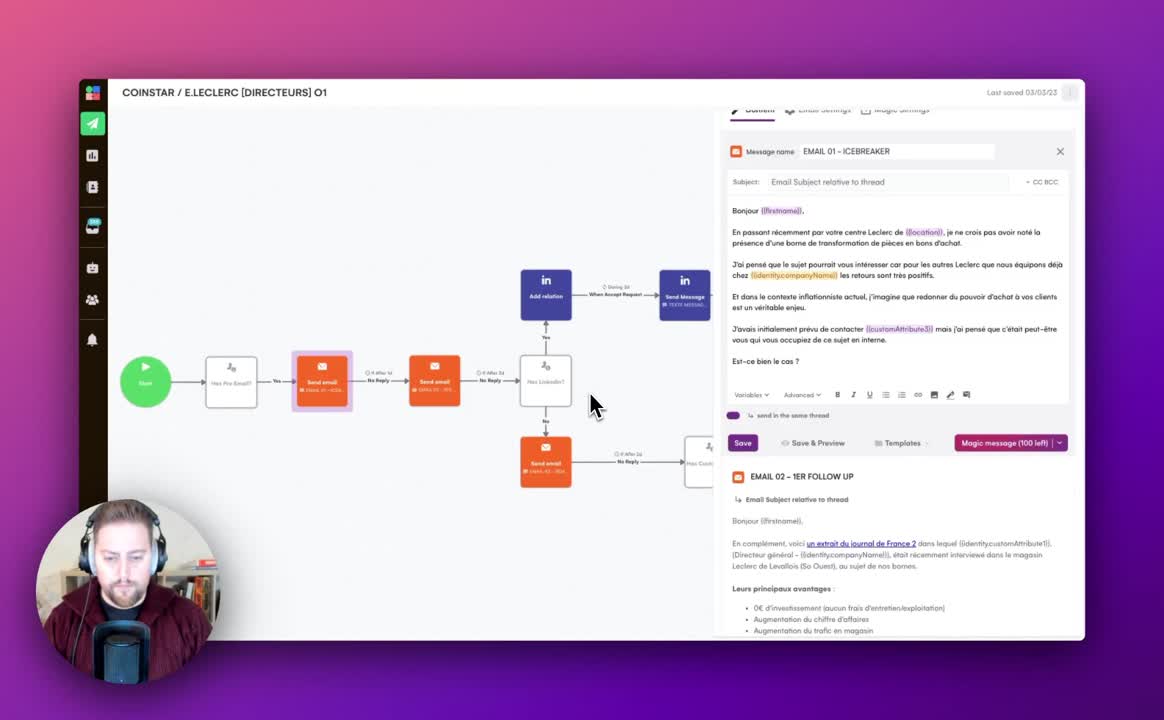This screenshot has height=720, width=1164.
Task: Click the COINSTAR / E.LECLERC campaign title
Action: 224,93
